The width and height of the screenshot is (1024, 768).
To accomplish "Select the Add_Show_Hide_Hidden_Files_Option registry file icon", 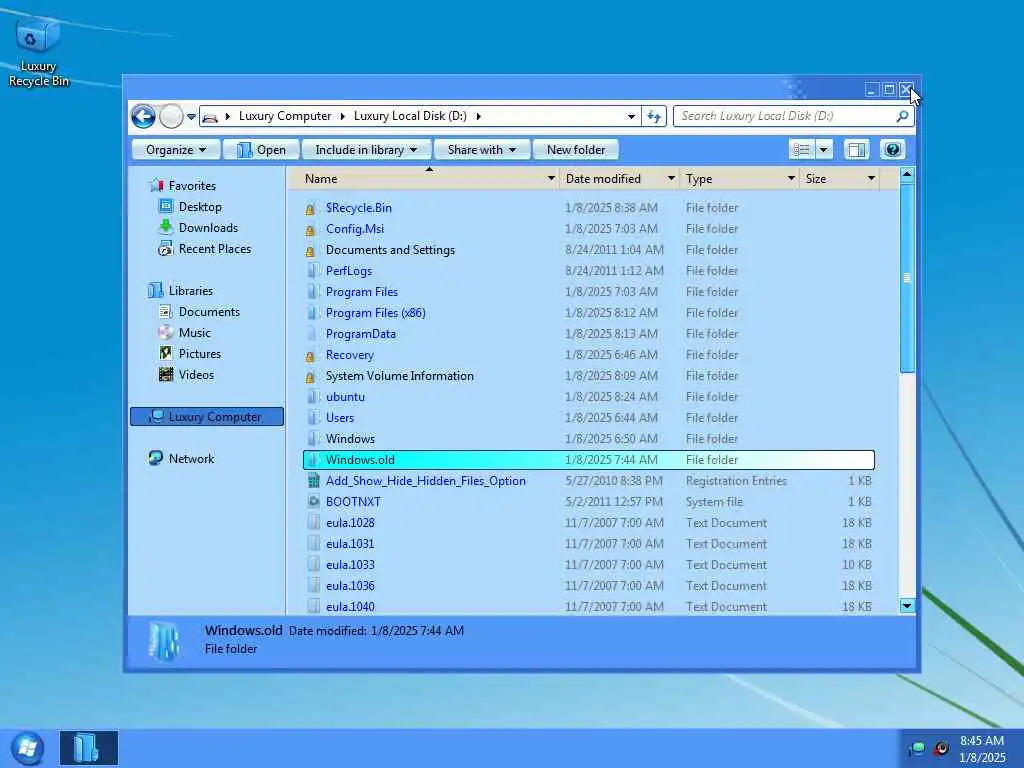I will click(x=313, y=481).
